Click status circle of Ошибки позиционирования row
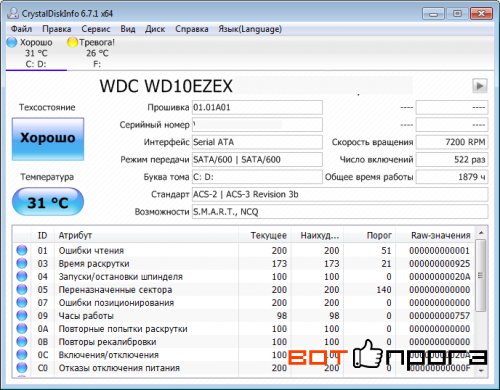This screenshot has height=390, width=500. pyautogui.click(x=22, y=302)
